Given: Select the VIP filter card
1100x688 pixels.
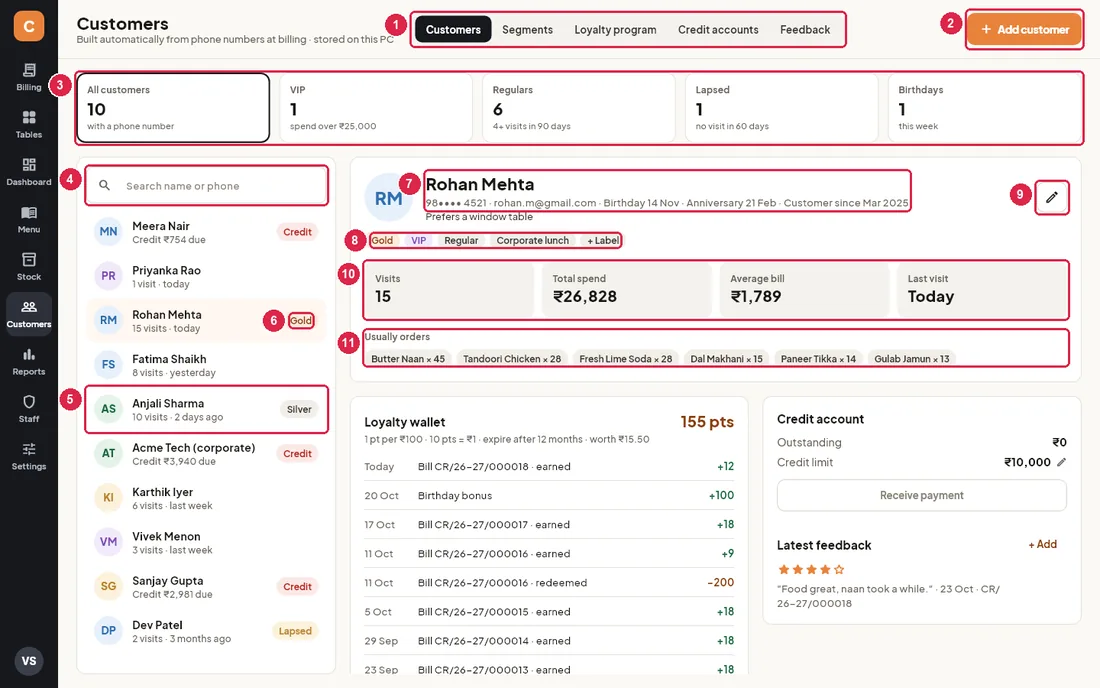Looking at the screenshot, I should pyautogui.click(x=375, y=108).
